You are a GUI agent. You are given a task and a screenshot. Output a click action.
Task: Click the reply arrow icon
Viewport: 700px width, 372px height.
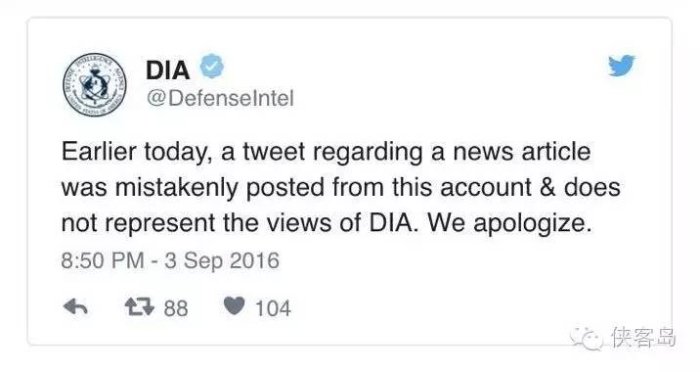75,307
